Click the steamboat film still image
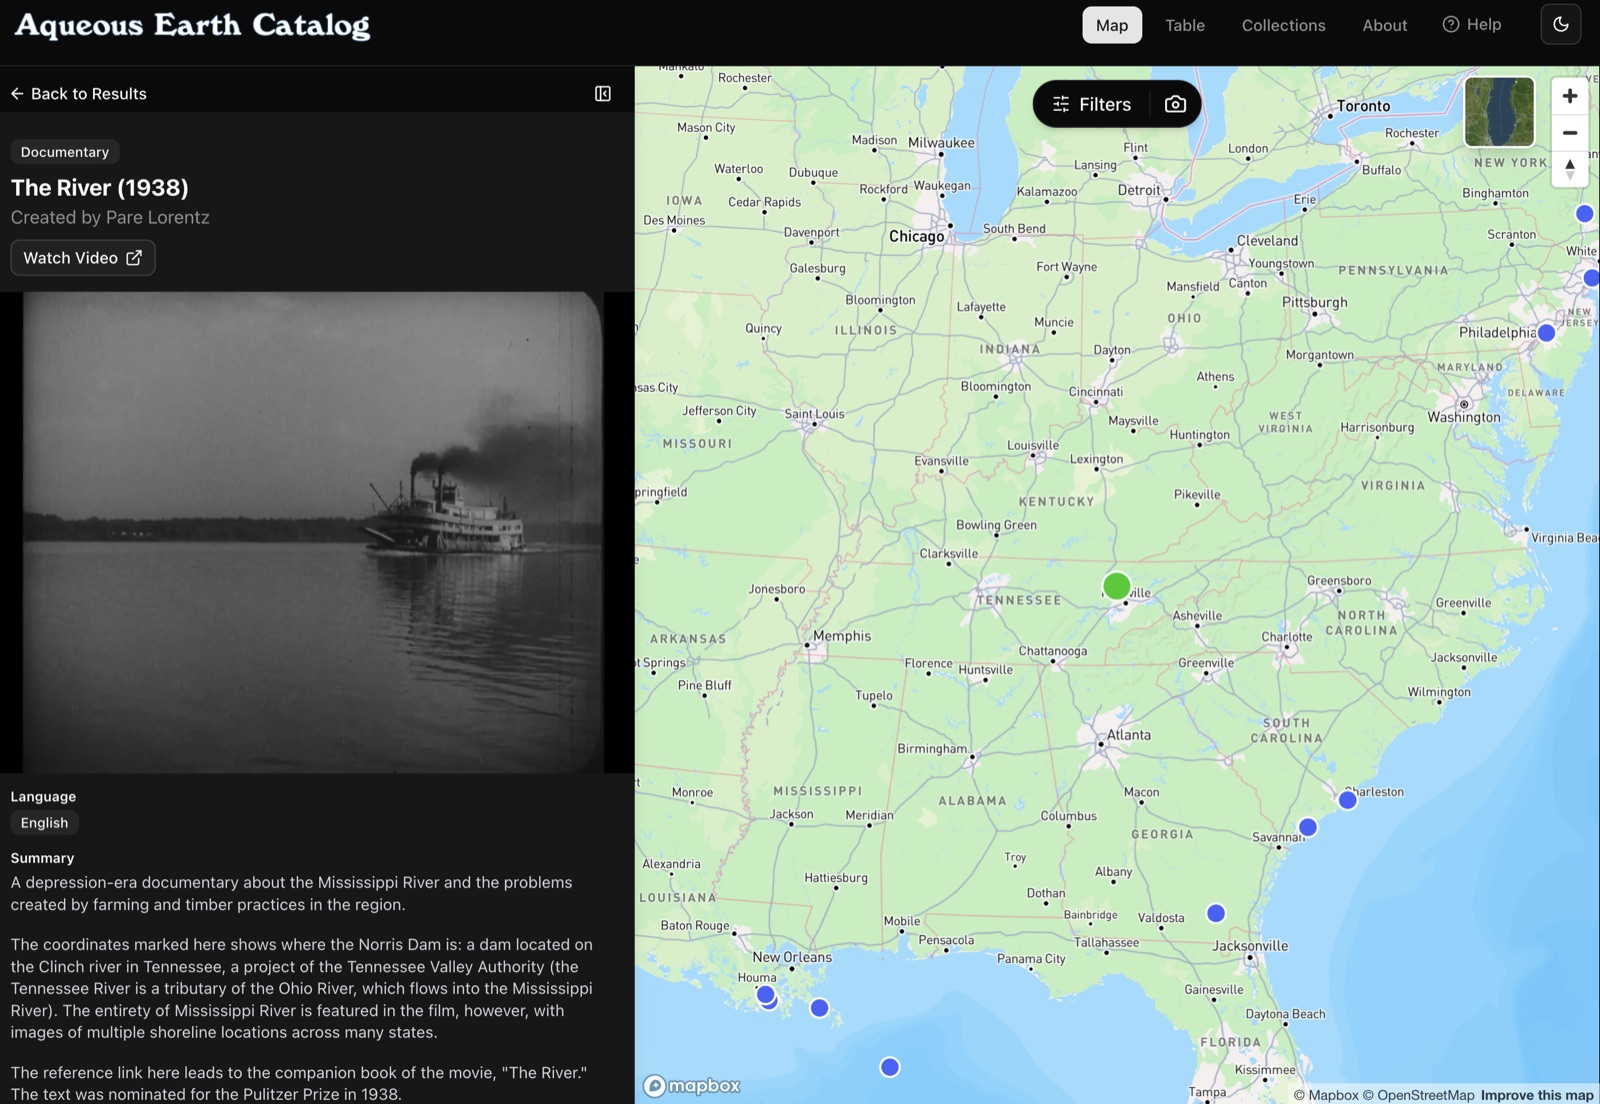The image size is (1600, 1104). tap(313, 532)
